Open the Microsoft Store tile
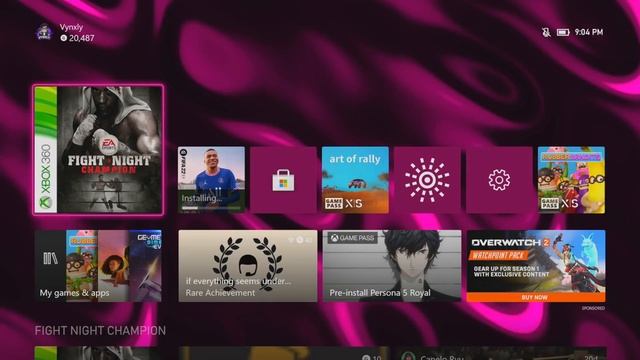 [283, 180]
